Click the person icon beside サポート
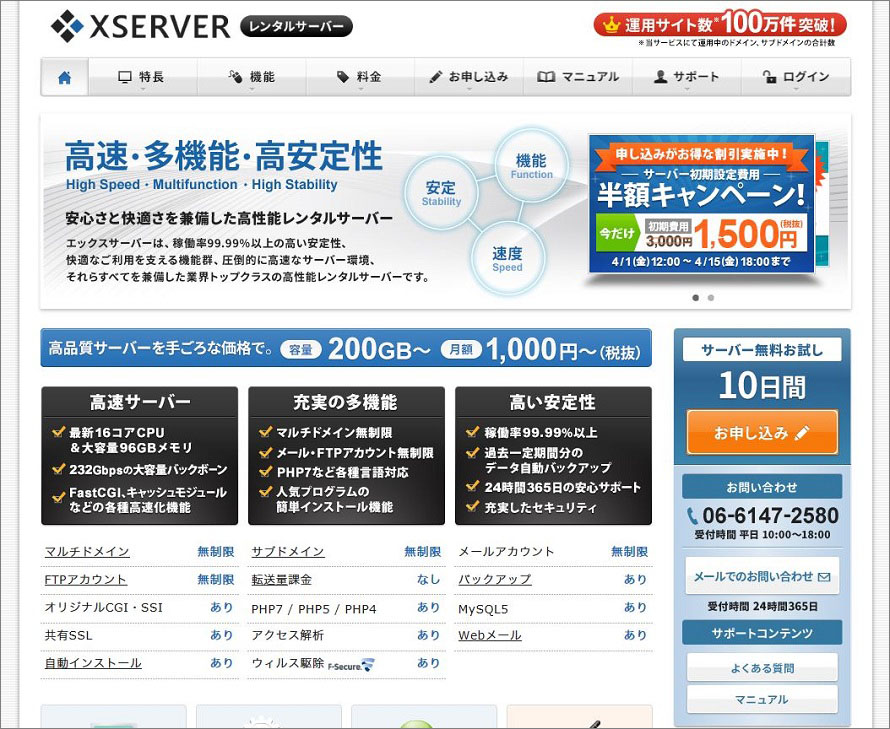The width and height of the screenshot is (890, 729). click(660, 77)
